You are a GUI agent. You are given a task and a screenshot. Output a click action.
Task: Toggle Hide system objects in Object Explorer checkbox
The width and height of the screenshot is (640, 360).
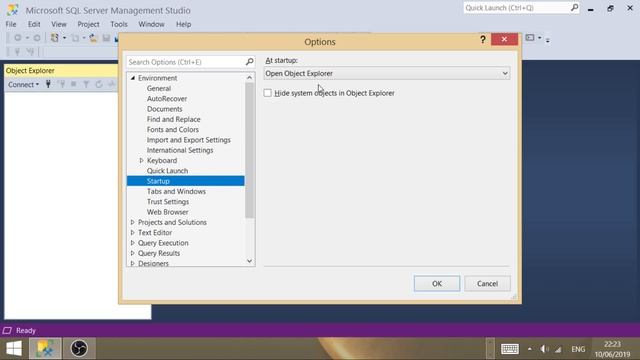268,93
